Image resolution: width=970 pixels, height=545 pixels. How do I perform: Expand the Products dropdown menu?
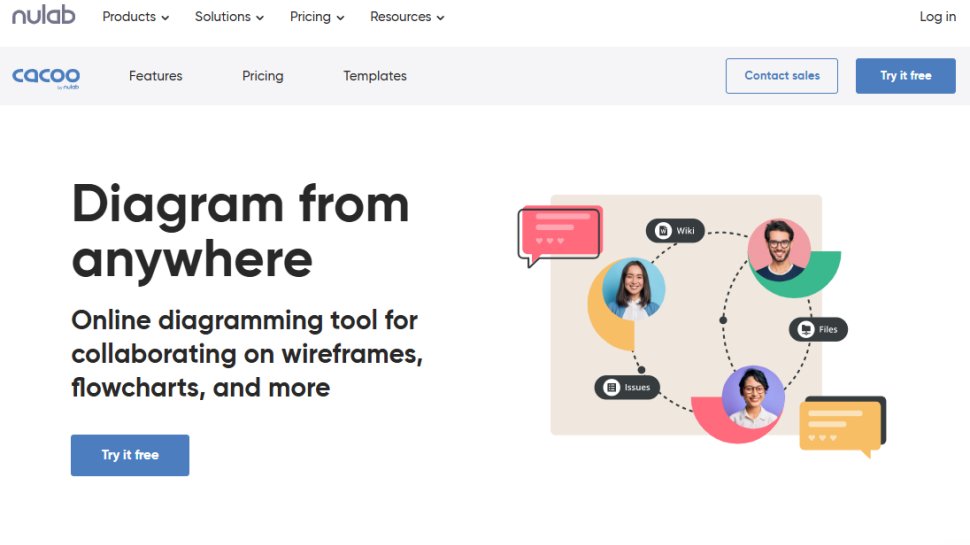tap(135, 17)
